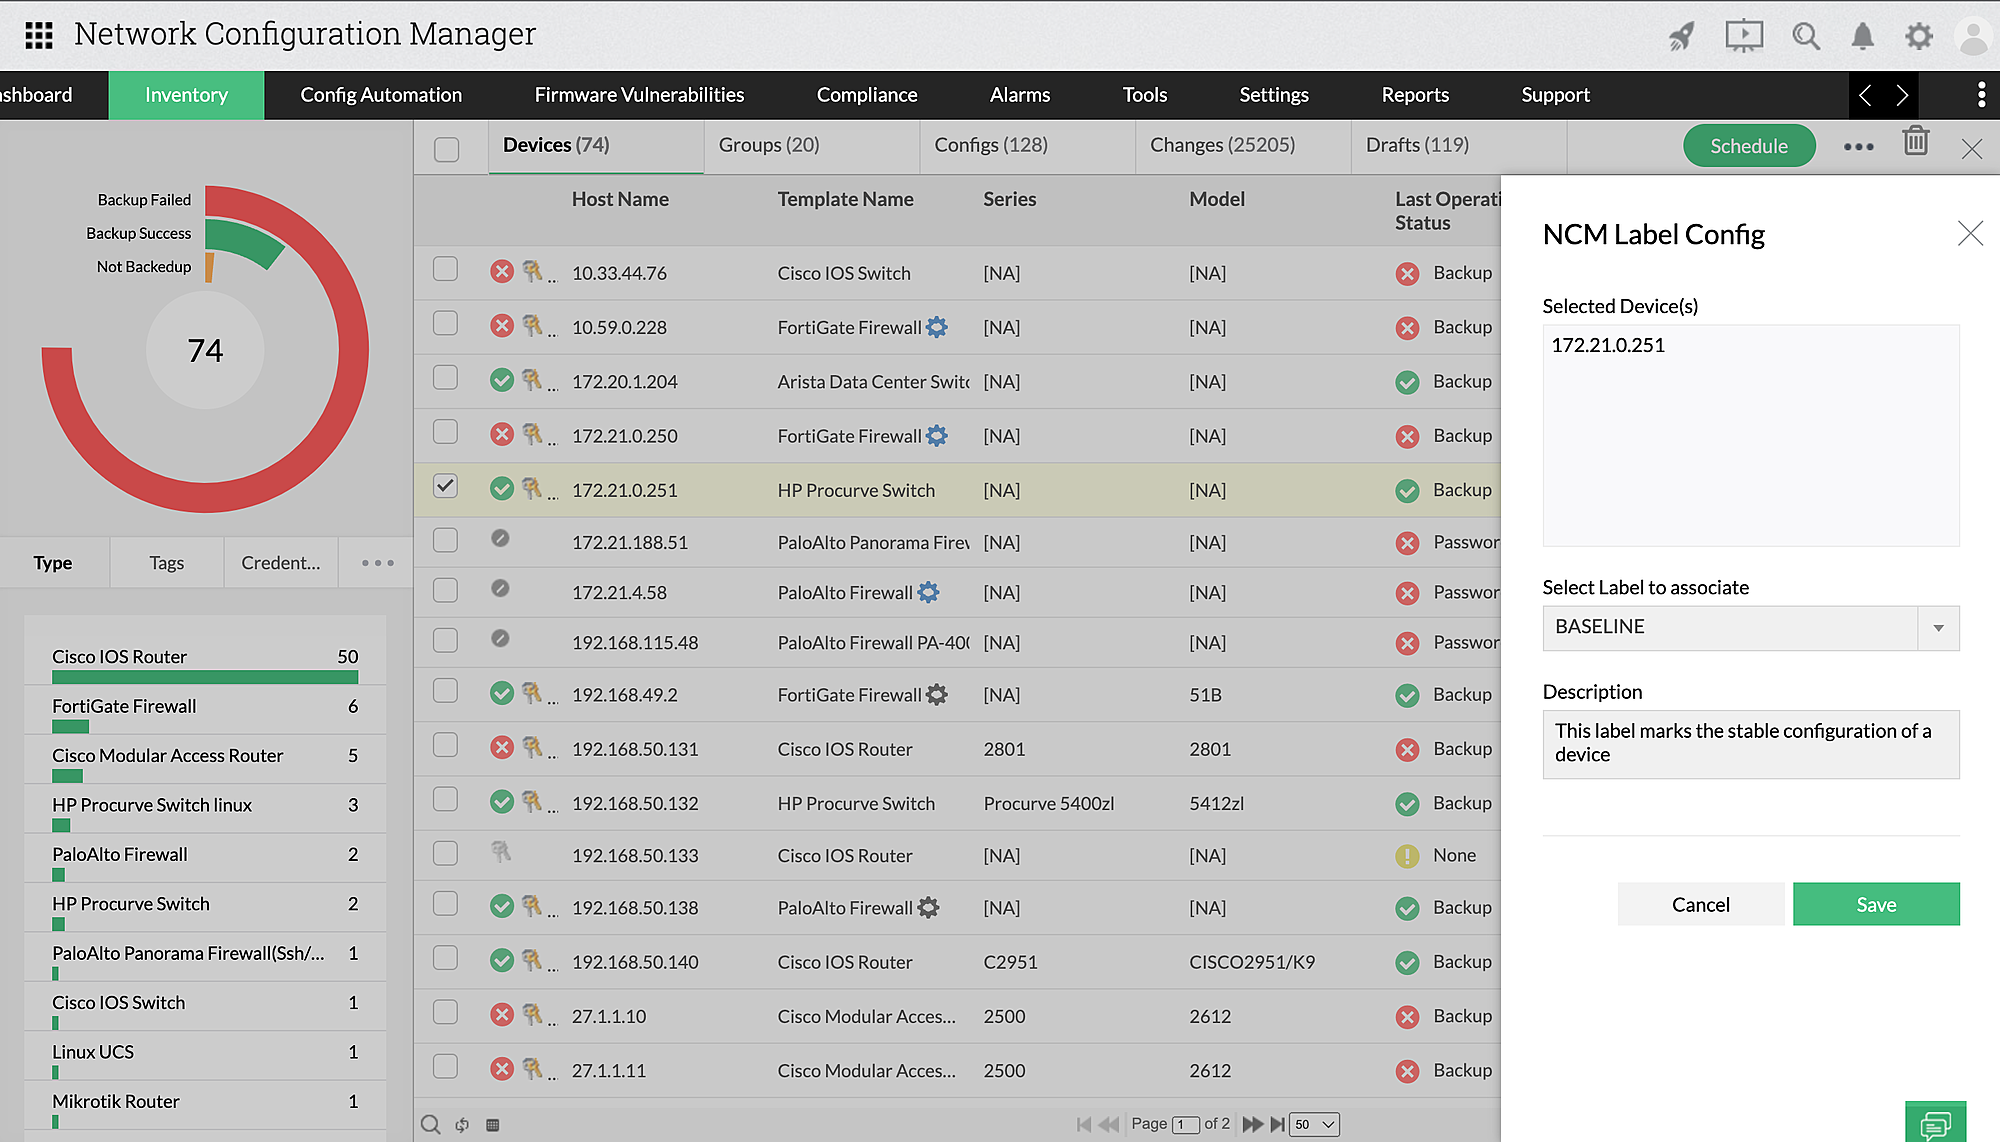Open the chat support icon bottom right
Image resolution: width=2000 pixels, height=1142 pixels.
[x=1935, y=1124]
